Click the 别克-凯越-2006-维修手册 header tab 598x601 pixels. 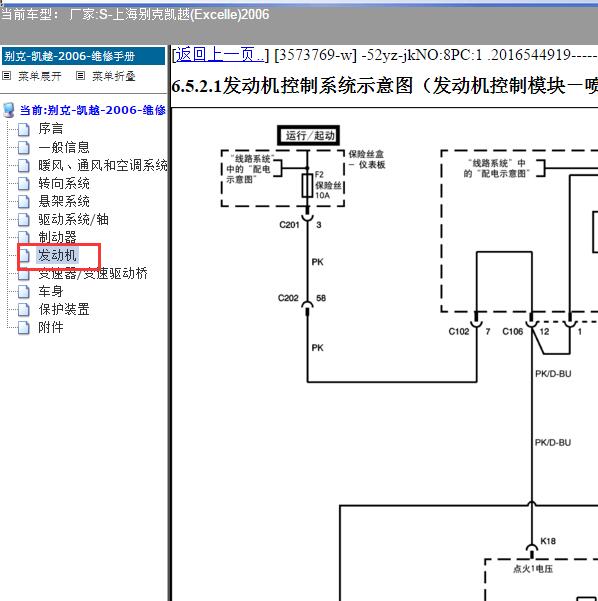point(84,56)
